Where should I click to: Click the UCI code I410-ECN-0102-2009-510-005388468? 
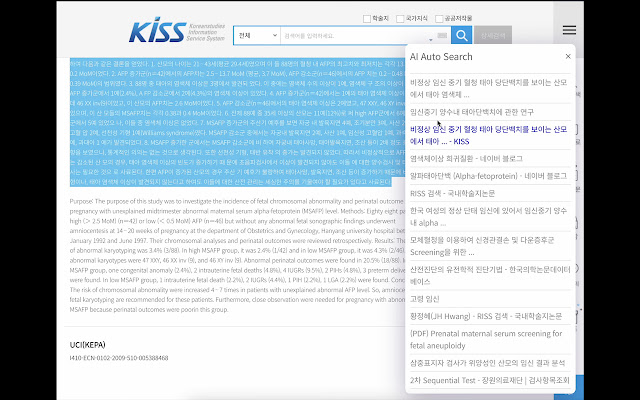coord(119,358)
